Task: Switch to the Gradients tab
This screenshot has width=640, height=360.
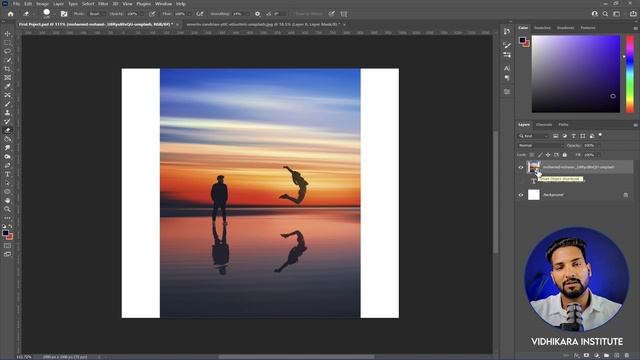Action: (x=566, y=28)
